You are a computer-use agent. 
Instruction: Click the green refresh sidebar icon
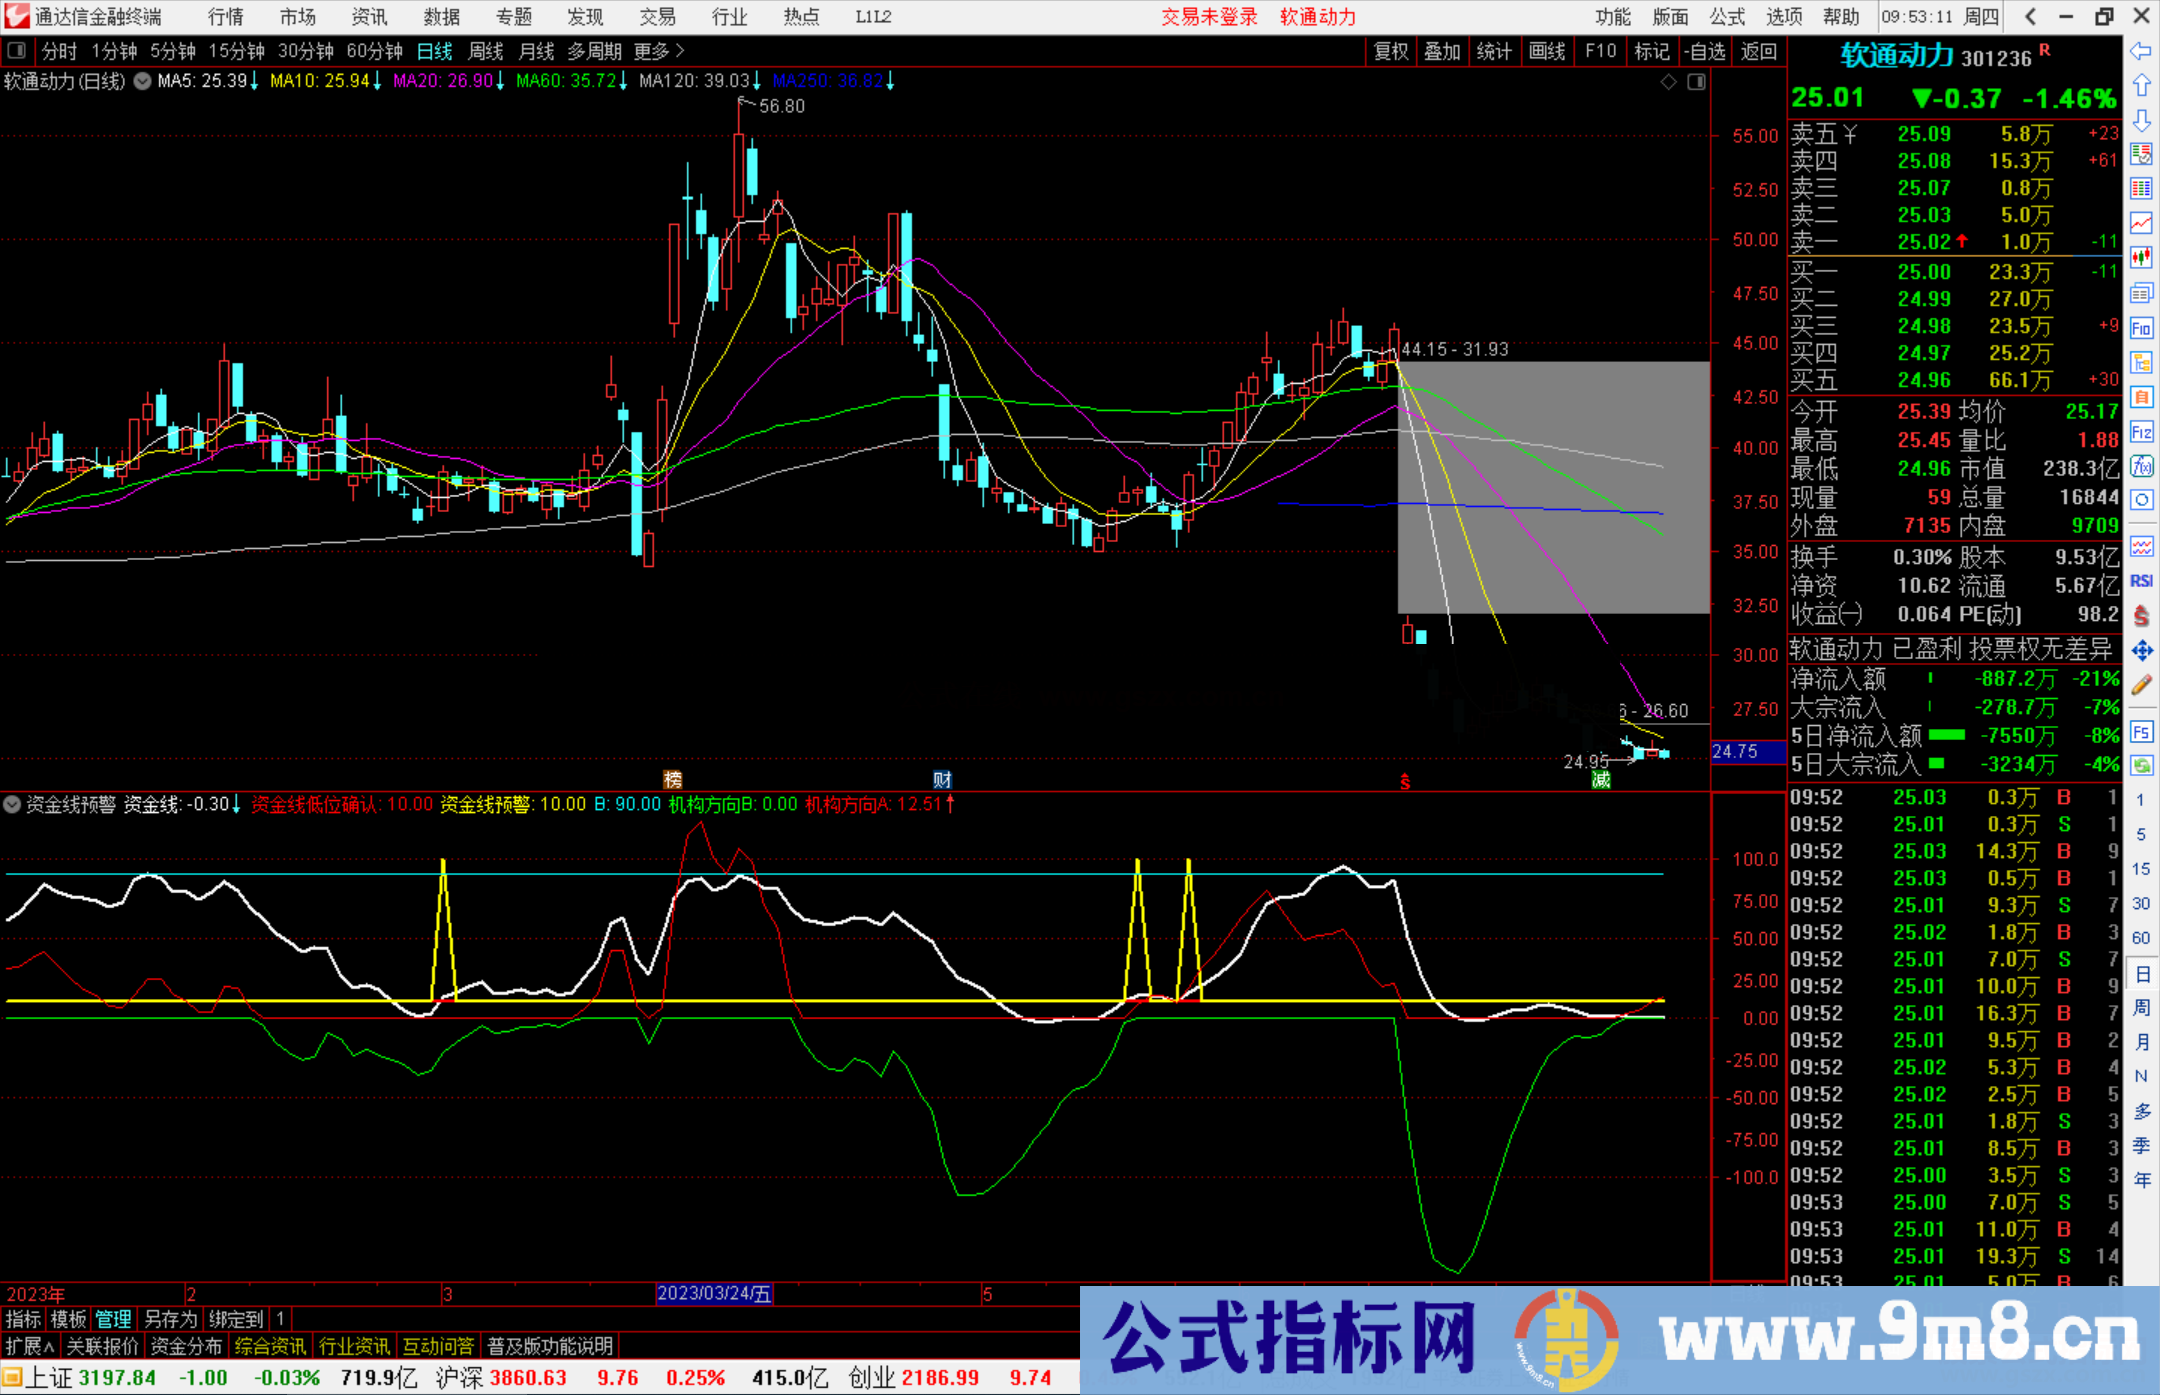click(2141, 766)
